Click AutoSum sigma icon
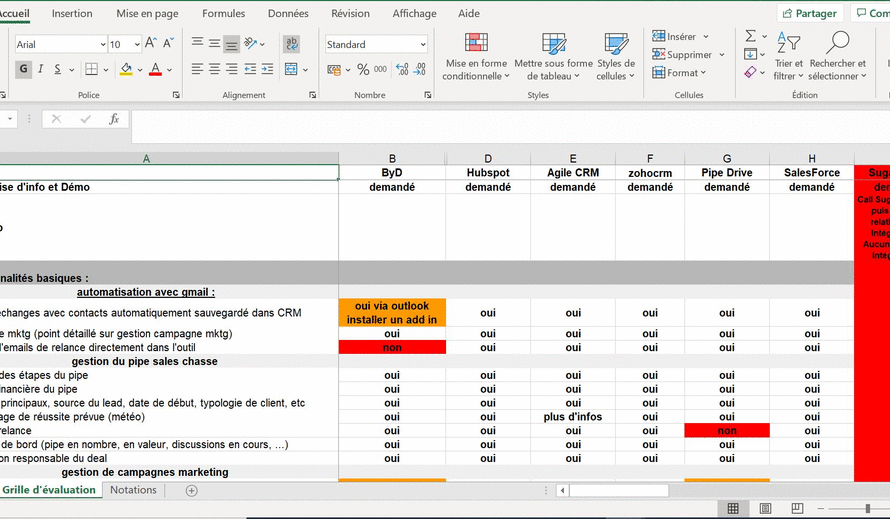The height and width of the screenshot is (519, 890). [x=750, y=36]
